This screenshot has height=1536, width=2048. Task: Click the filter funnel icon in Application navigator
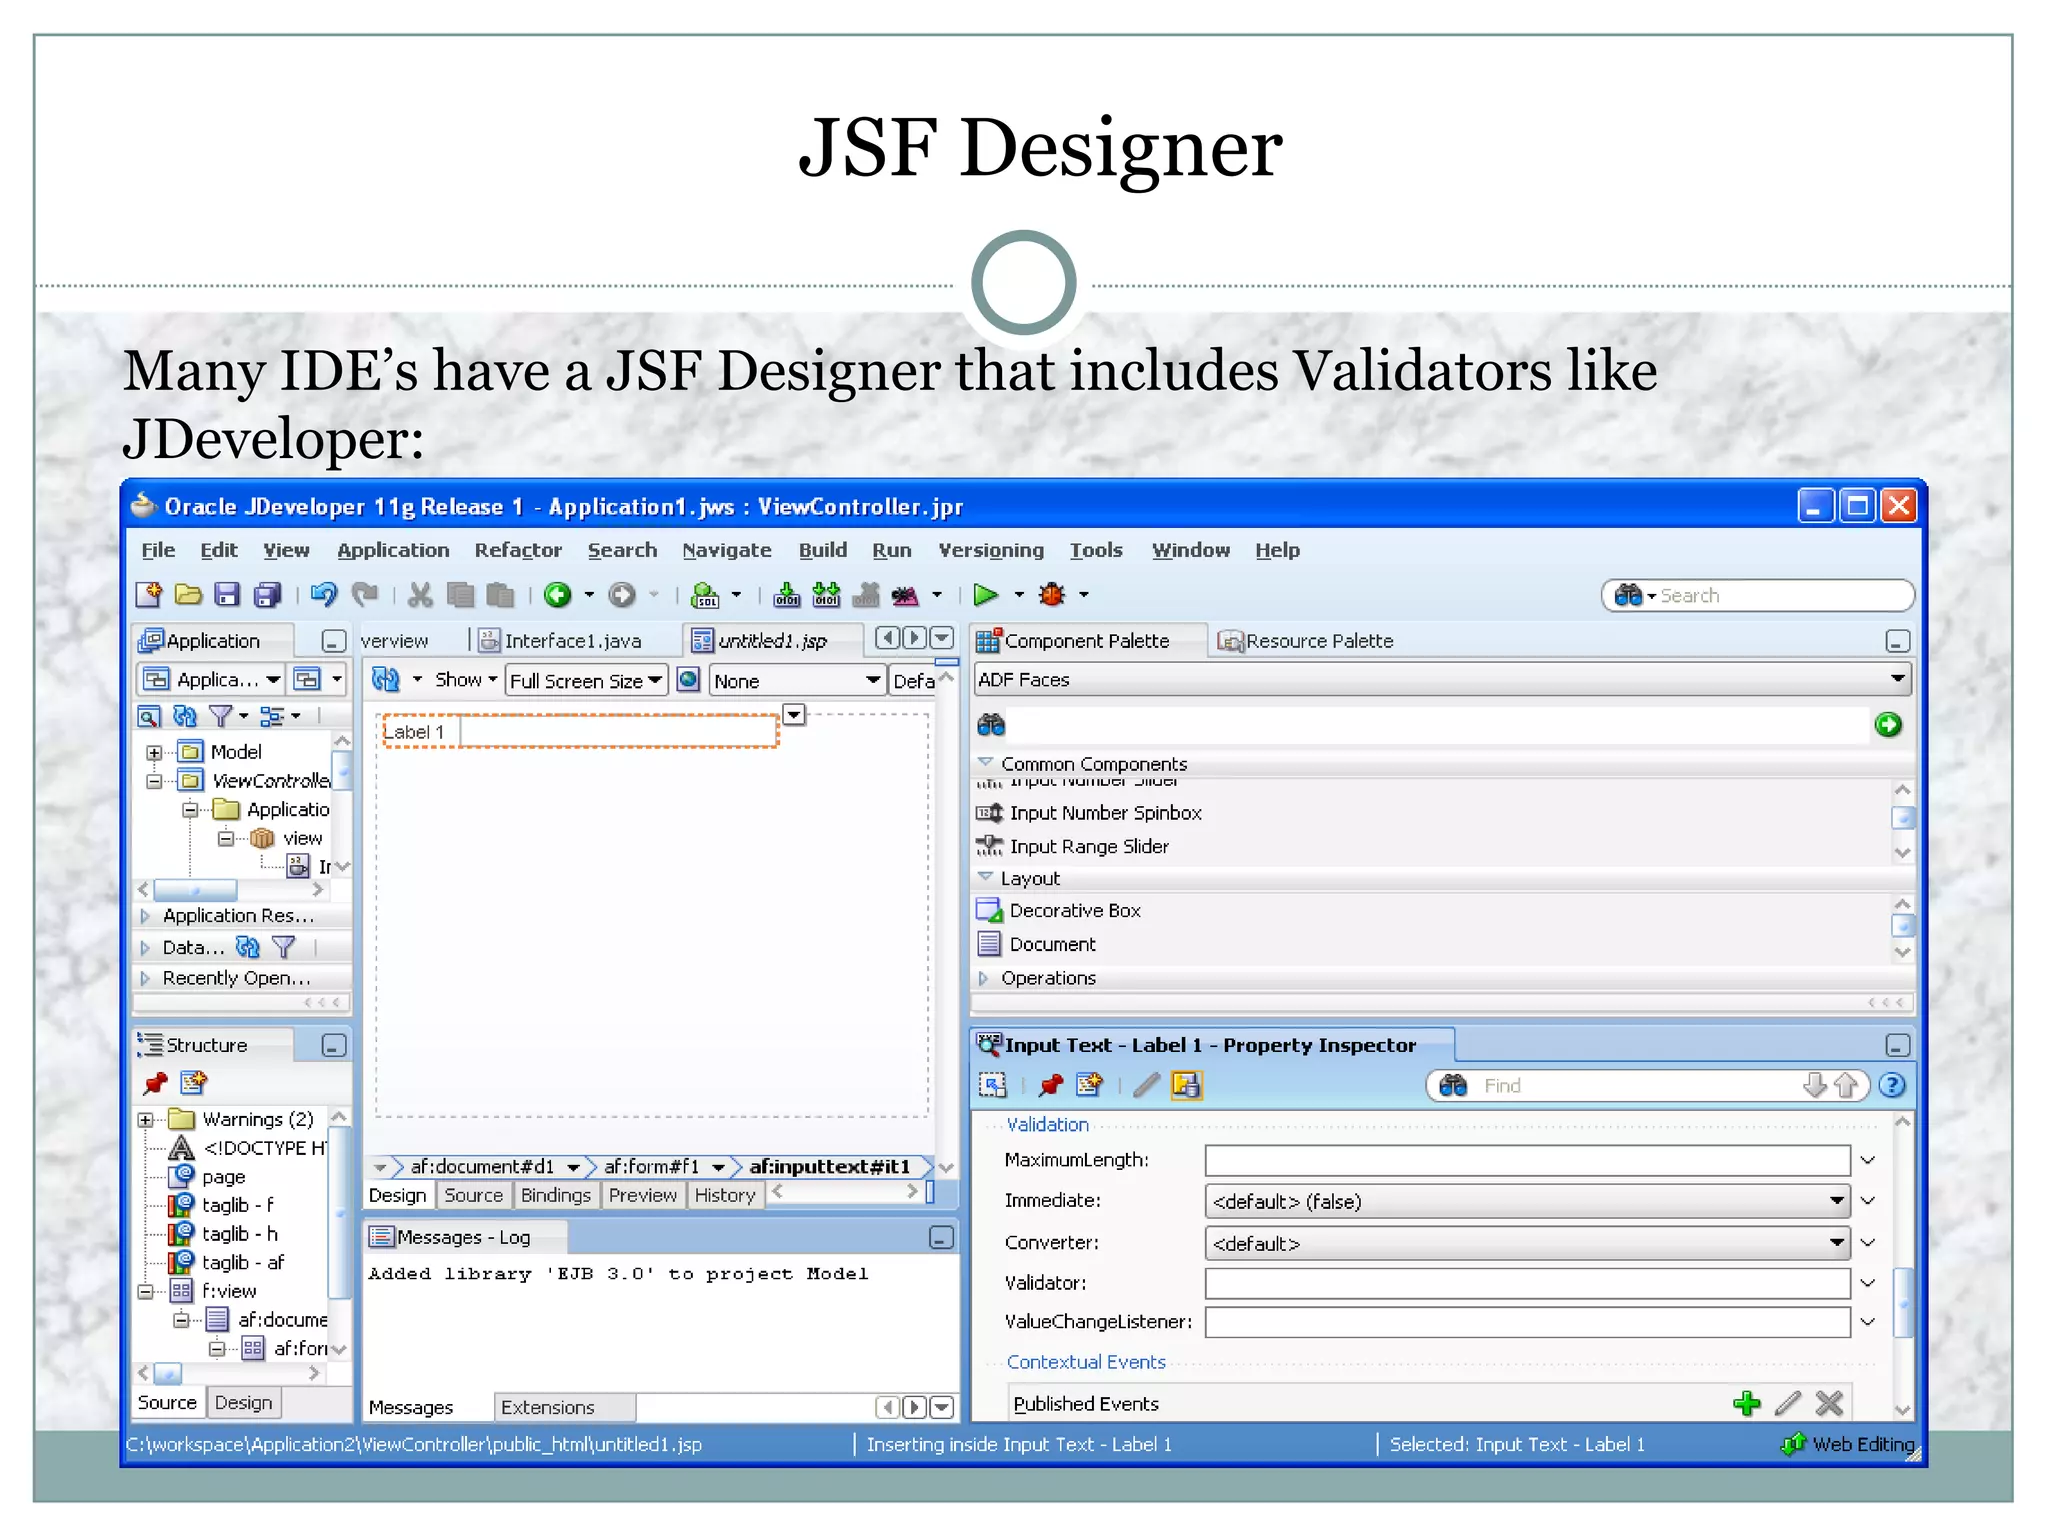pos(220,716)
